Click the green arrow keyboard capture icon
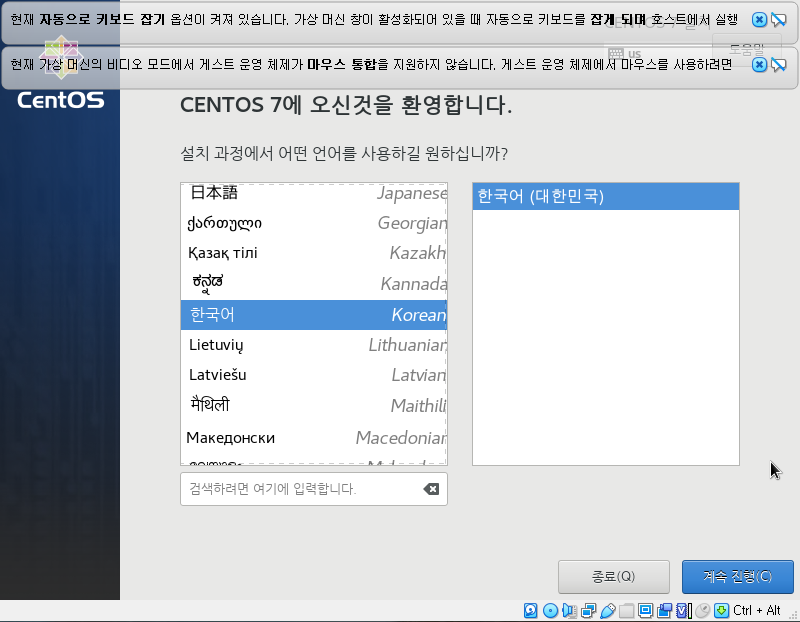Image resolution: width=800 pixels, height=622 pixels. (x=721, y=610)
